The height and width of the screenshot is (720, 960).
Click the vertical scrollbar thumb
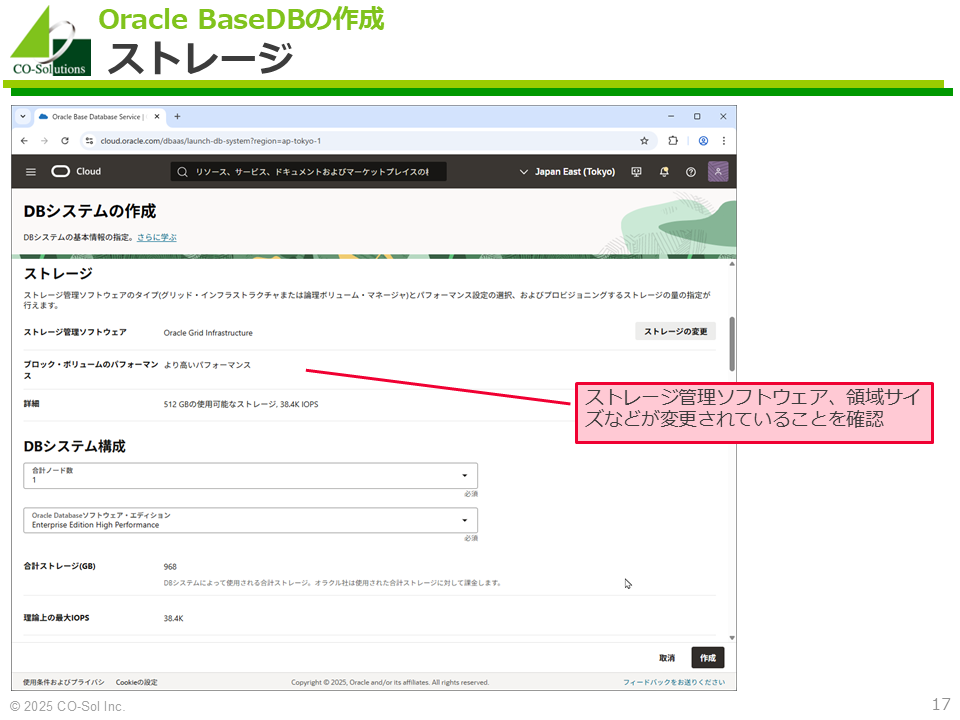[x=732, y=344]
